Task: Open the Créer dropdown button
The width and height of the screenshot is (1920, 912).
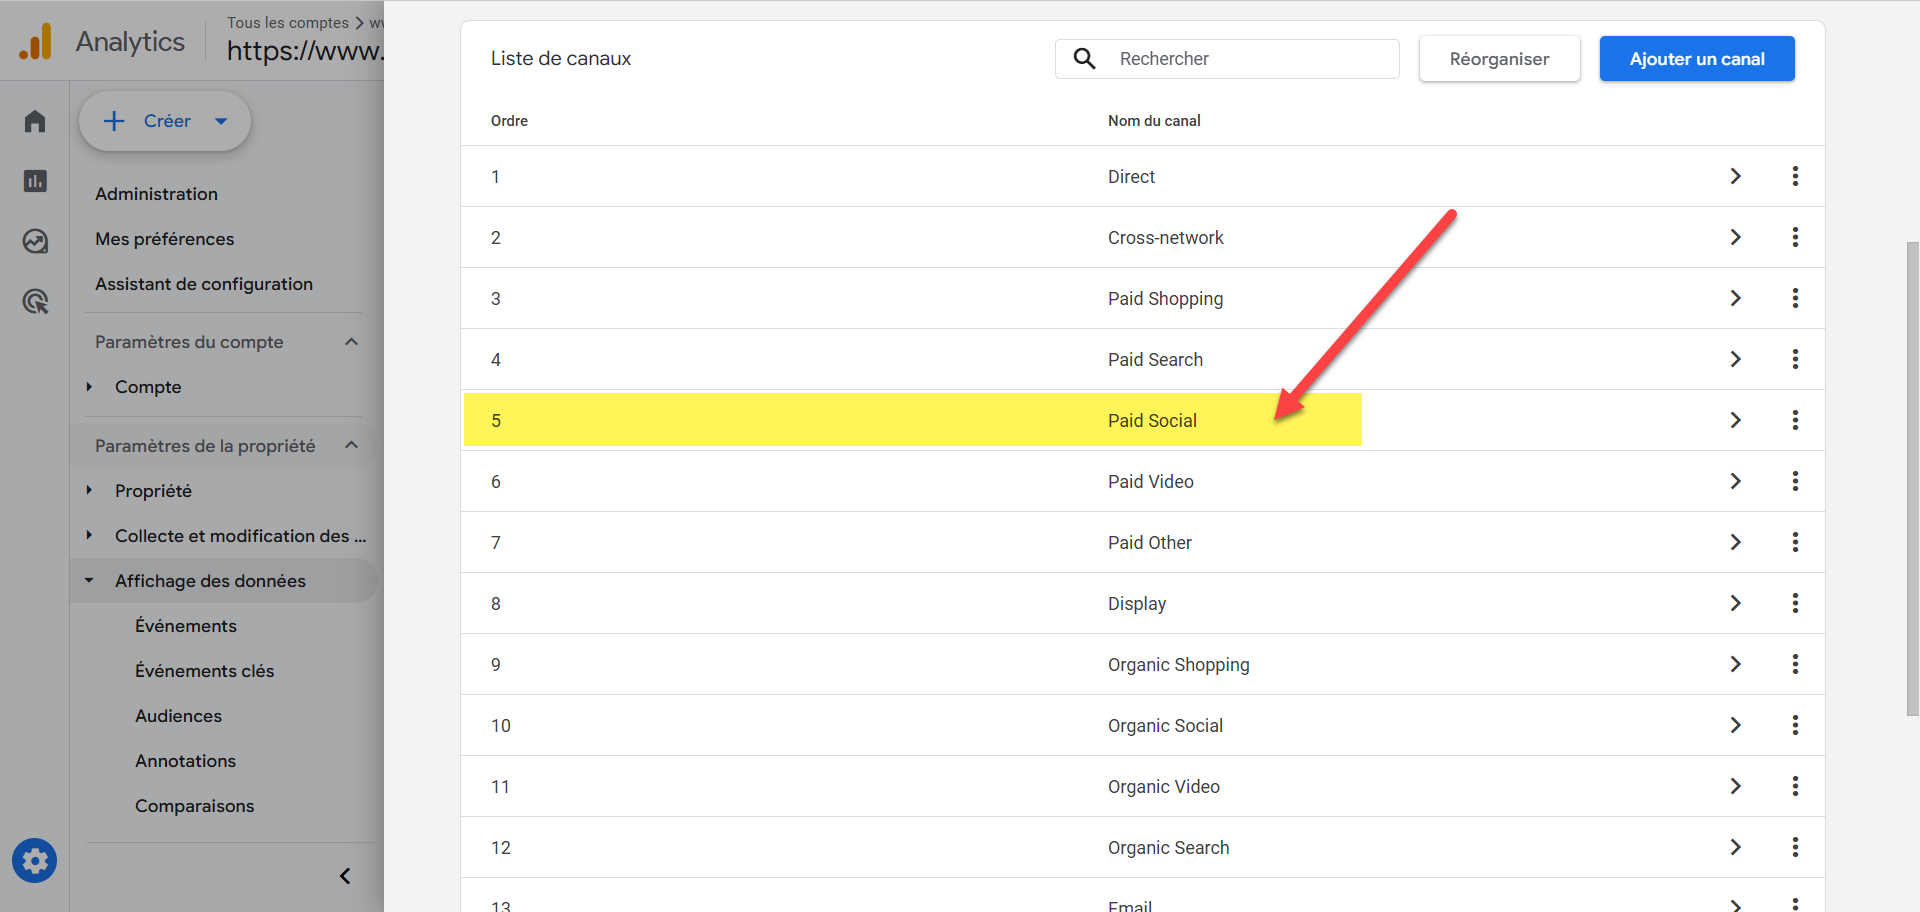Action: coord(165,121)
